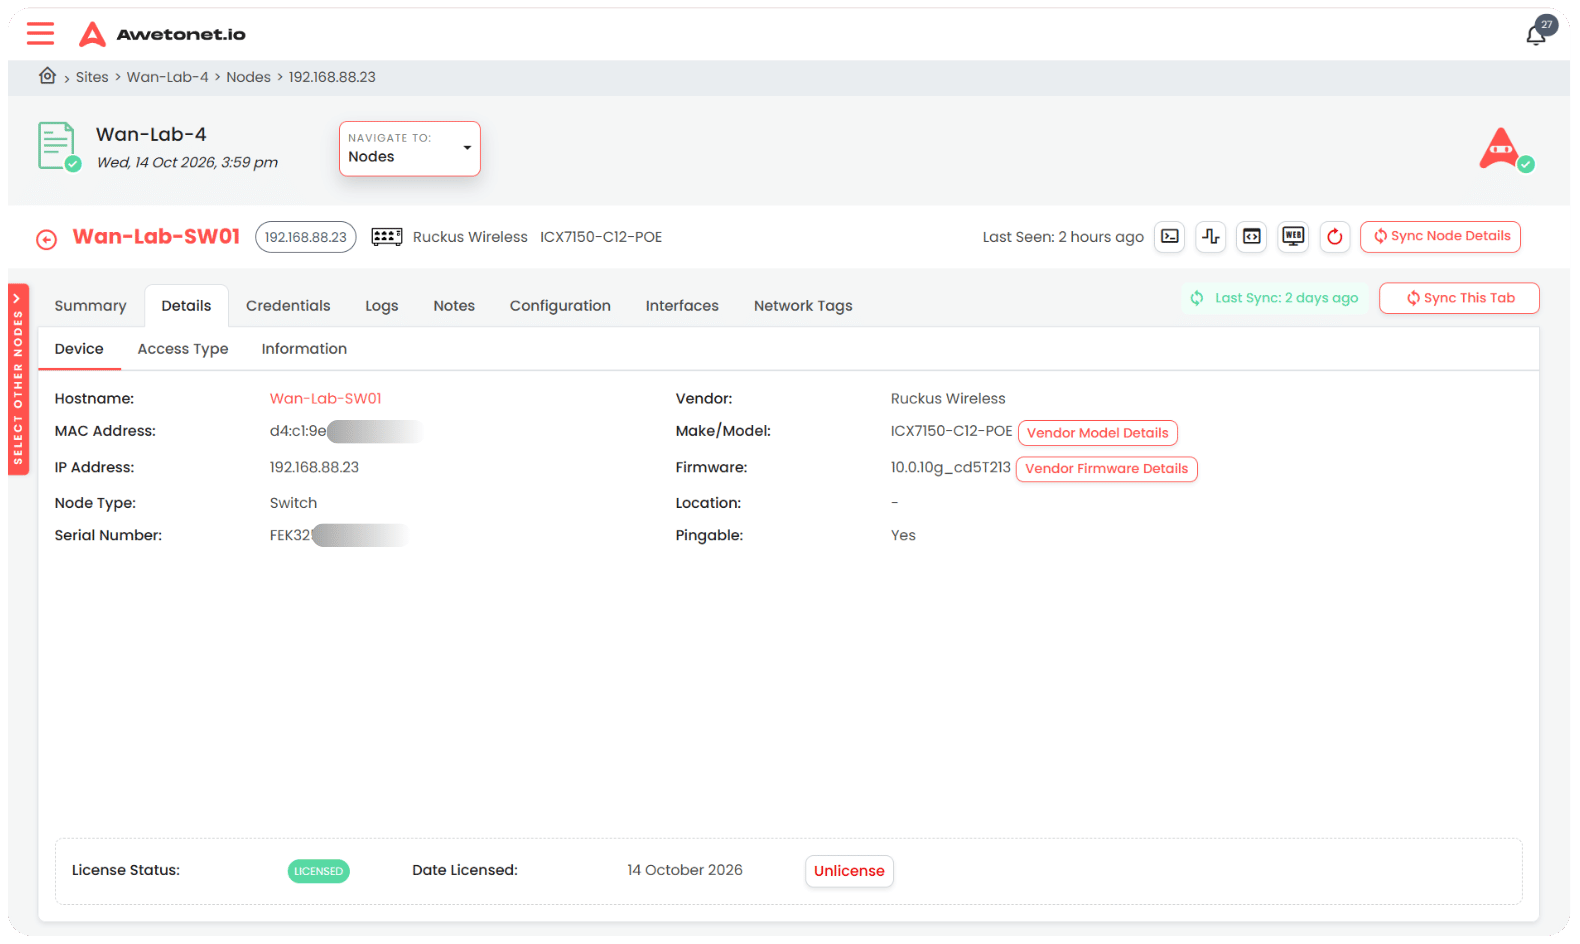Click the Sync This Tab button

pyautogui.click(x=1459, y=298)
